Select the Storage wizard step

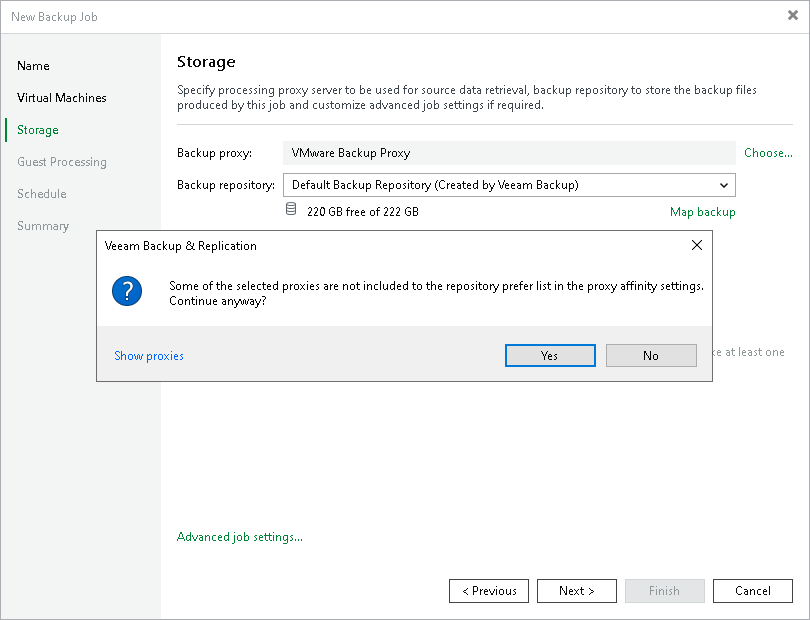38,130
